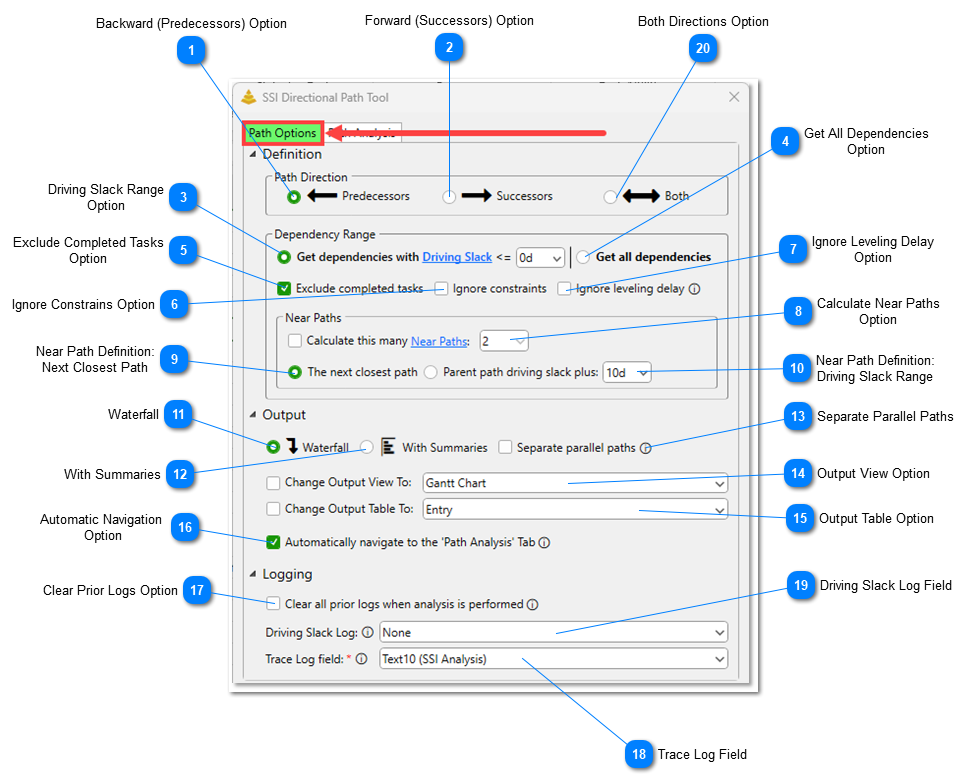Open the Trace Log field Text10 dropdown
Image resolution: width=970 pixels, height=779 pixels.
pyautogui.click(x=553, y=659)
